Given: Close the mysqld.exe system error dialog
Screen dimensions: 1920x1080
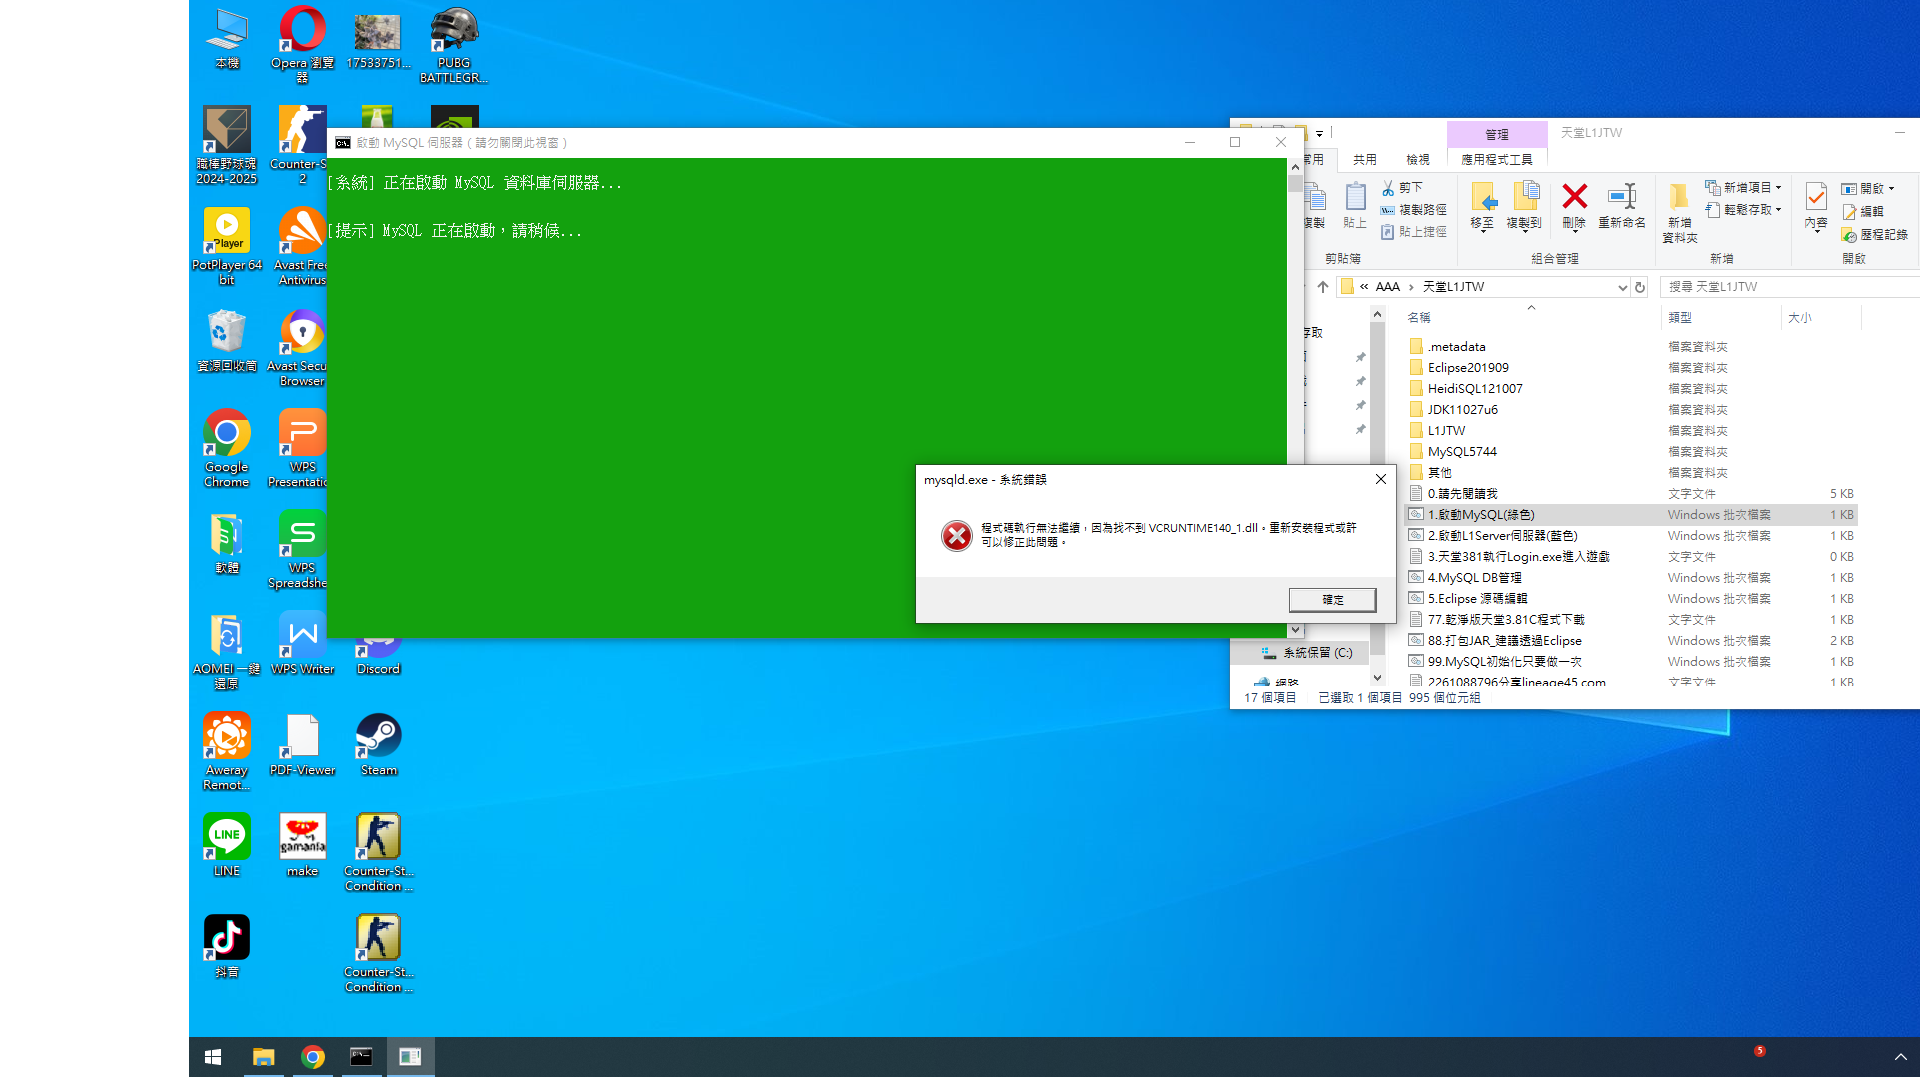Looking at the screenshot, I should (1381, 479).
